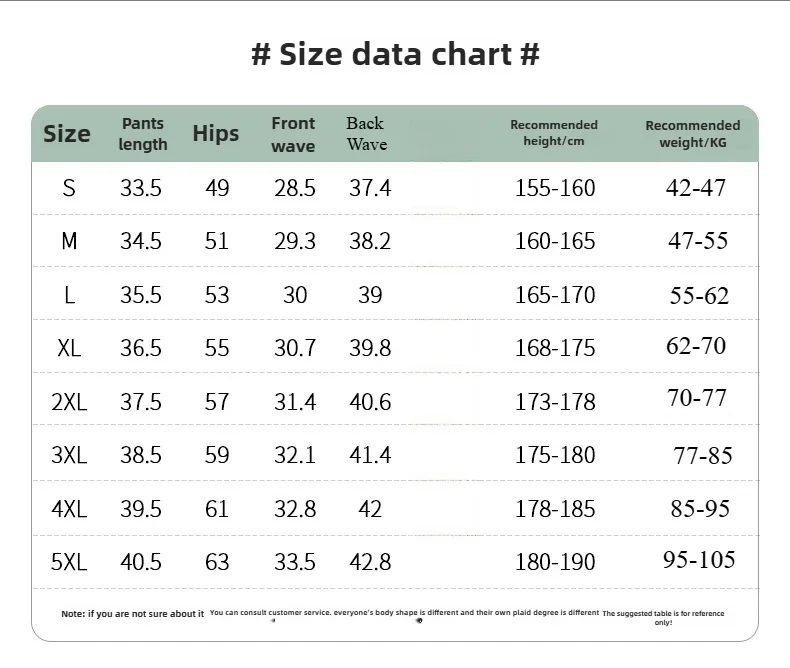The width and height of the screenshot is (790, 668).
Task: Select the 85-95 weight range cell
Action: point(700,509)
